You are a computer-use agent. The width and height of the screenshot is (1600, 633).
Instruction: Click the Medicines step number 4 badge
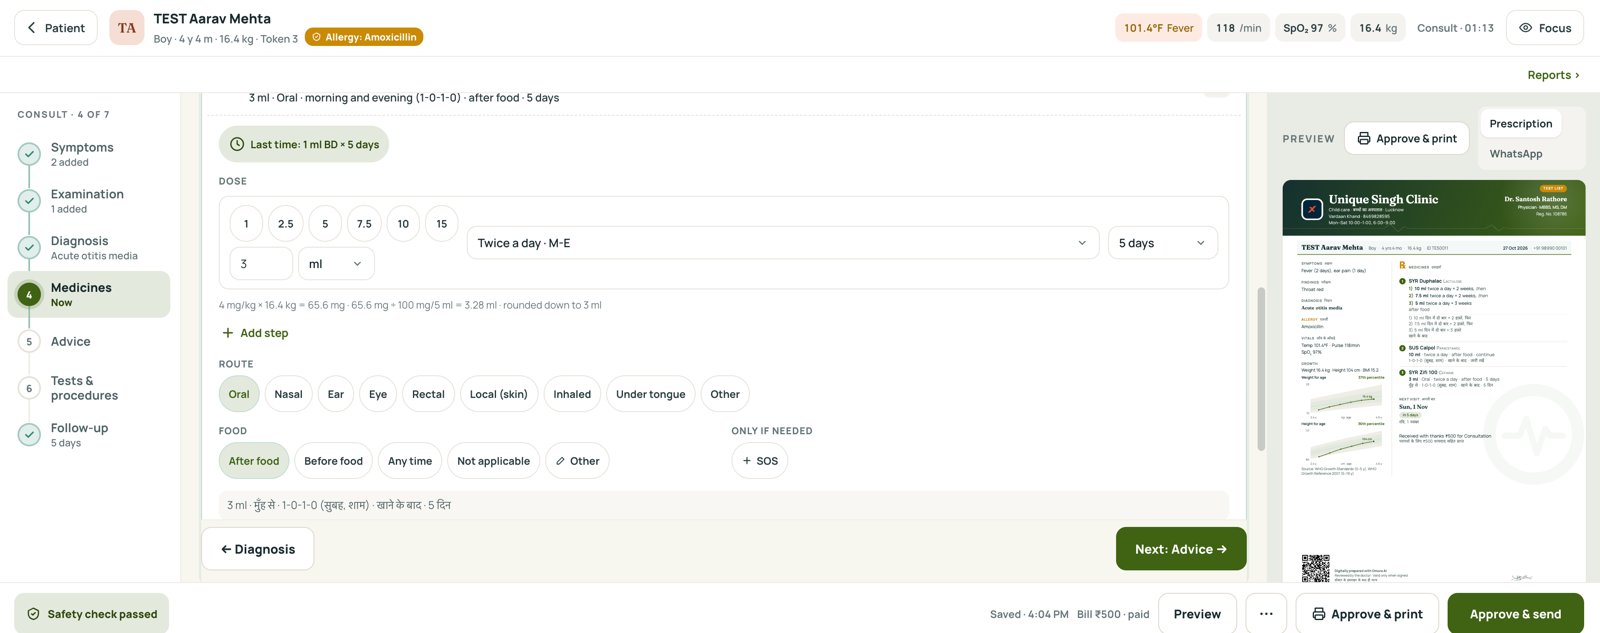coord(29,294)
